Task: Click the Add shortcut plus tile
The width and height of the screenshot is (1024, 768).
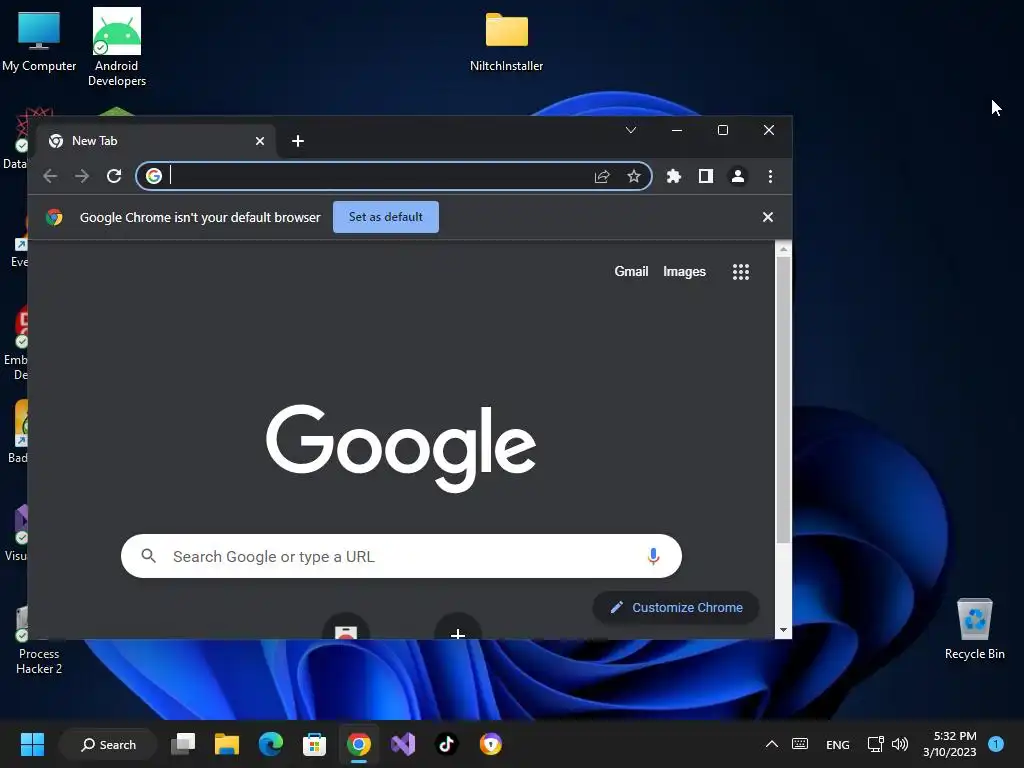Action: coord(458,628)
